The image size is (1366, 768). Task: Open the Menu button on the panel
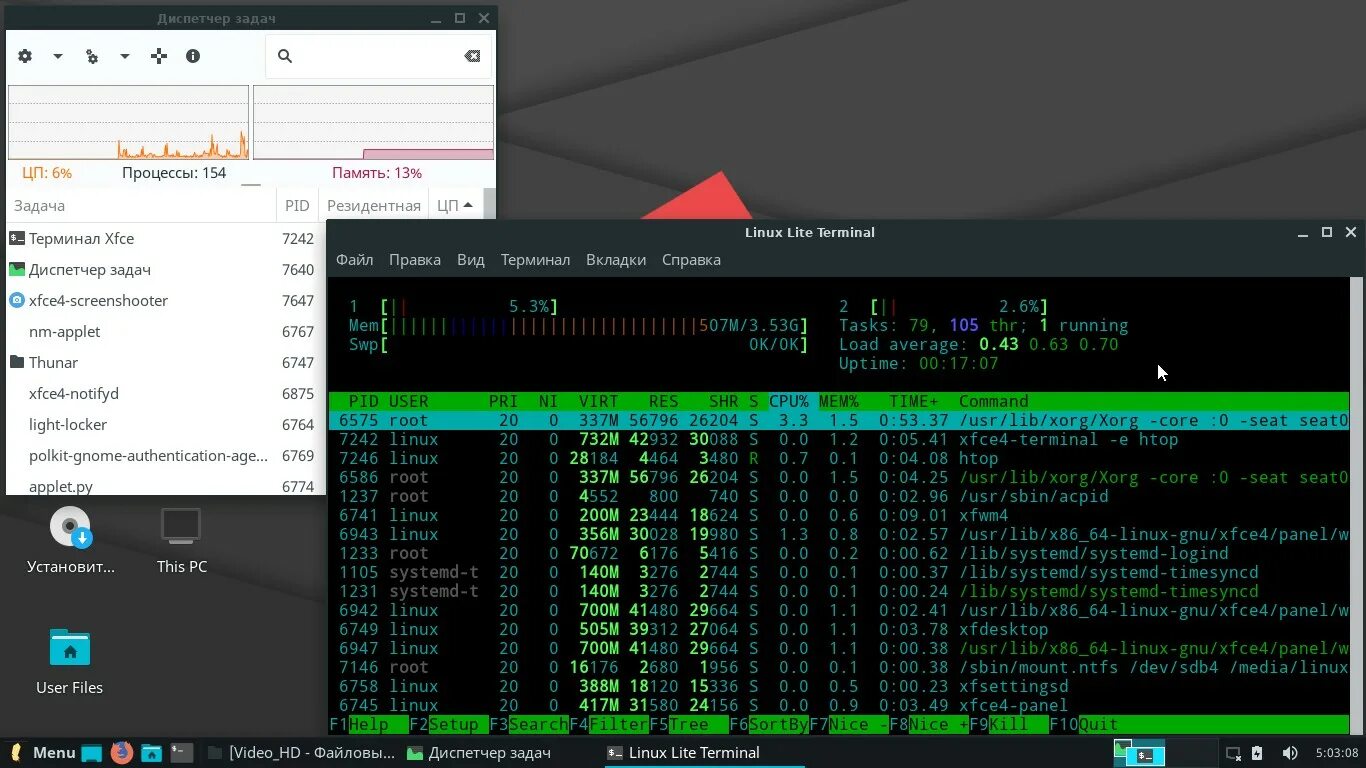pos(42,752)
